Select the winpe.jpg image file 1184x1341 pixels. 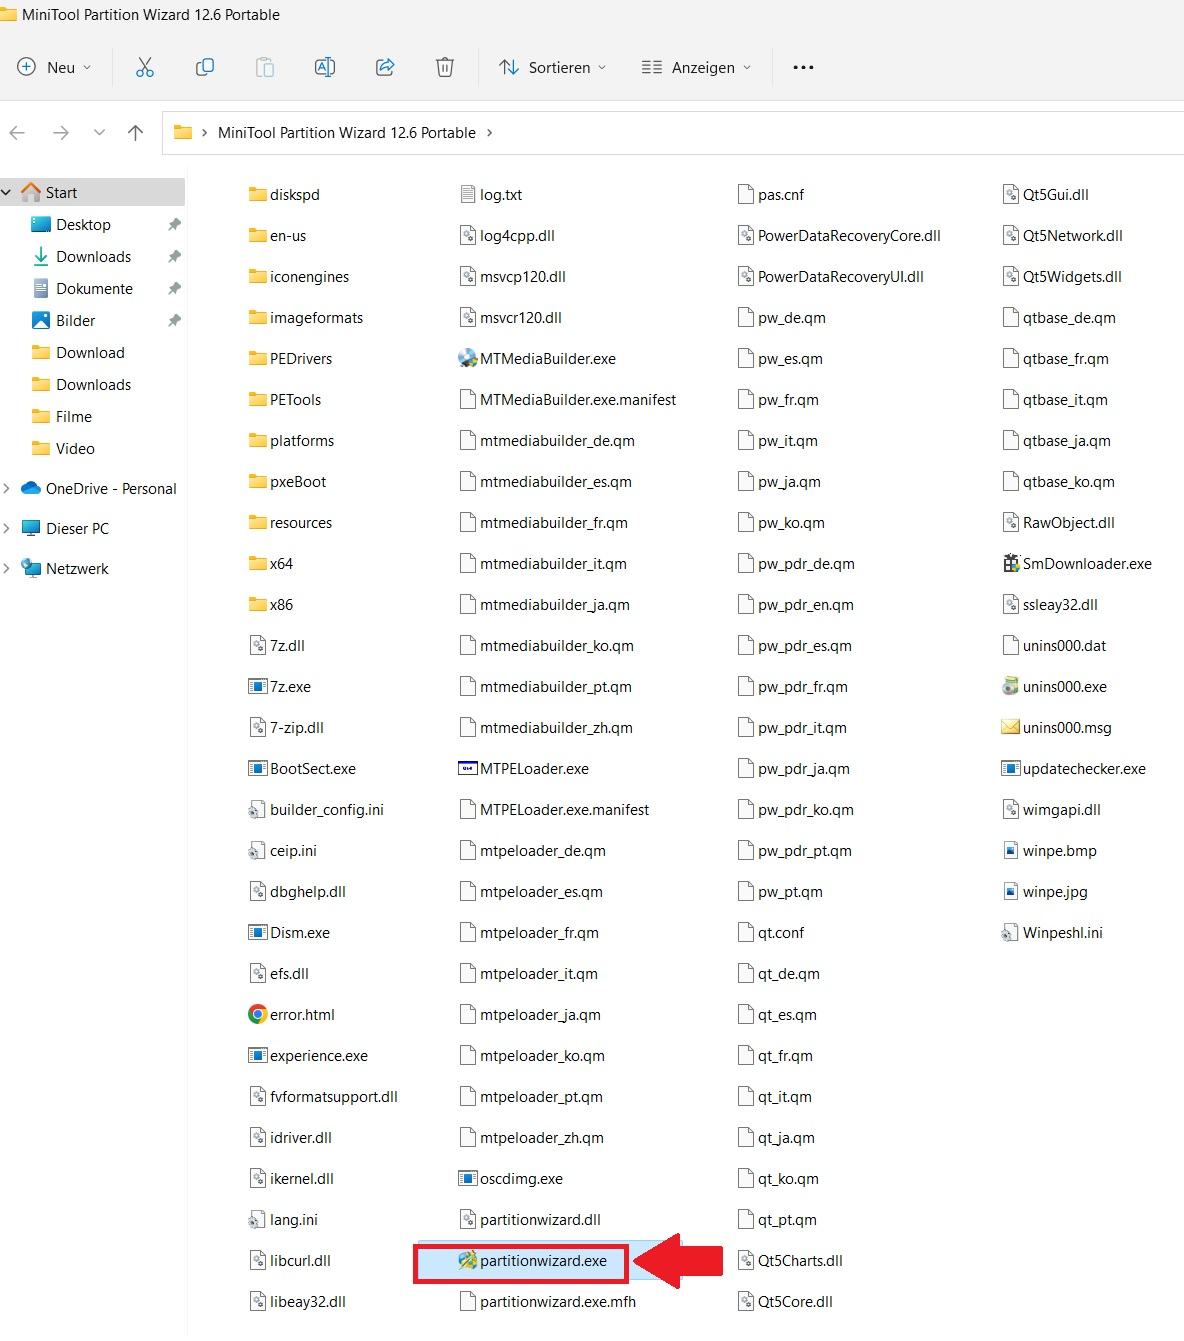pyautogui.click(x=1044, y=891)
